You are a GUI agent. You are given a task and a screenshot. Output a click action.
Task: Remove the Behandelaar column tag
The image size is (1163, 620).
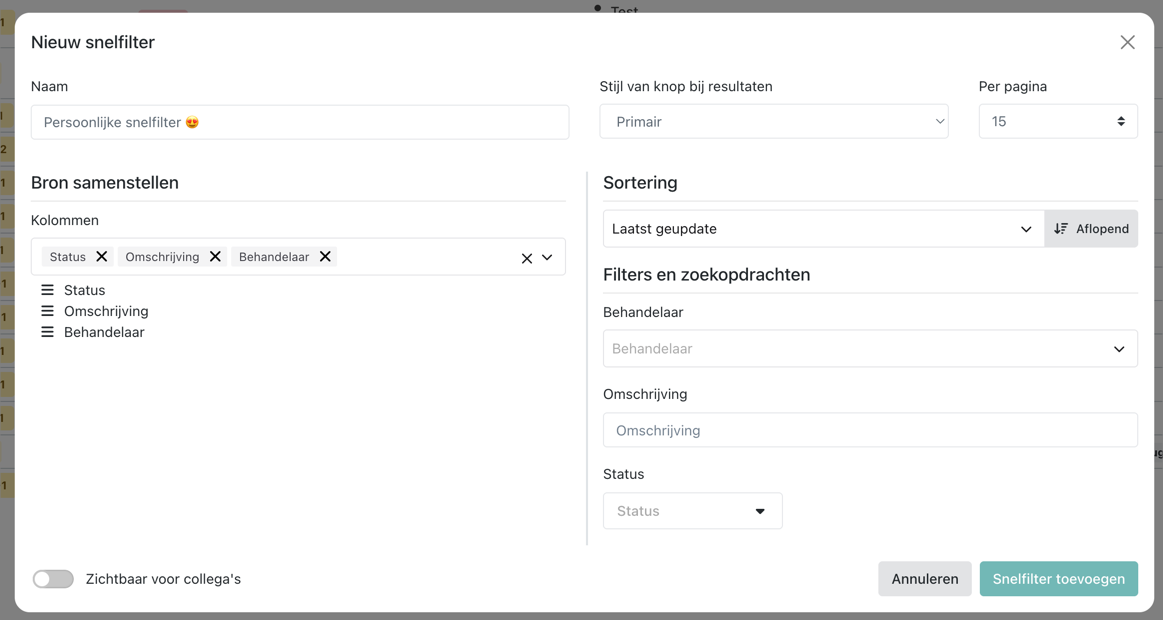325,257
